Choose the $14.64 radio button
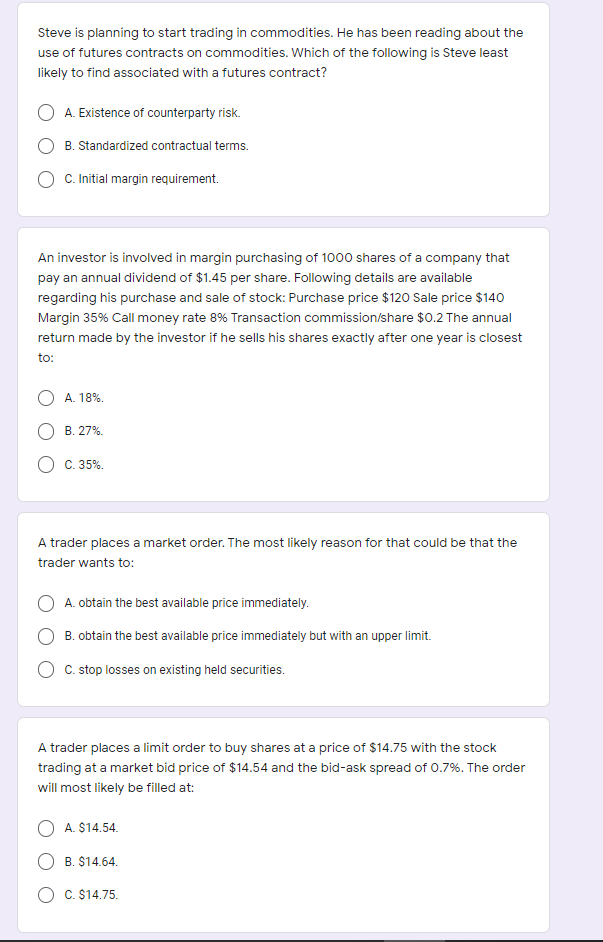 46,861
